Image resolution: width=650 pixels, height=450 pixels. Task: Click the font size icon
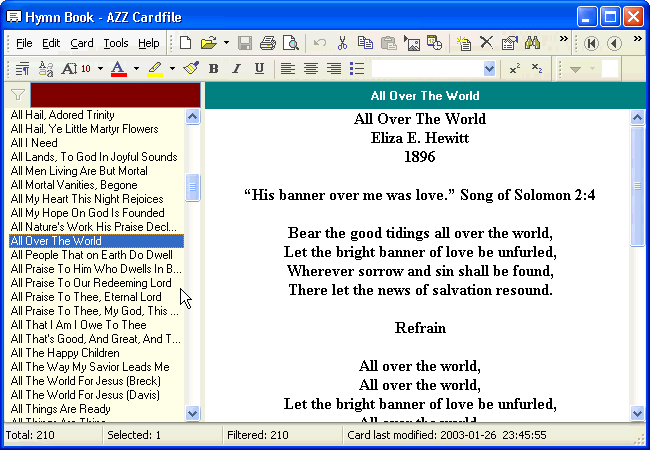(76, 68)
